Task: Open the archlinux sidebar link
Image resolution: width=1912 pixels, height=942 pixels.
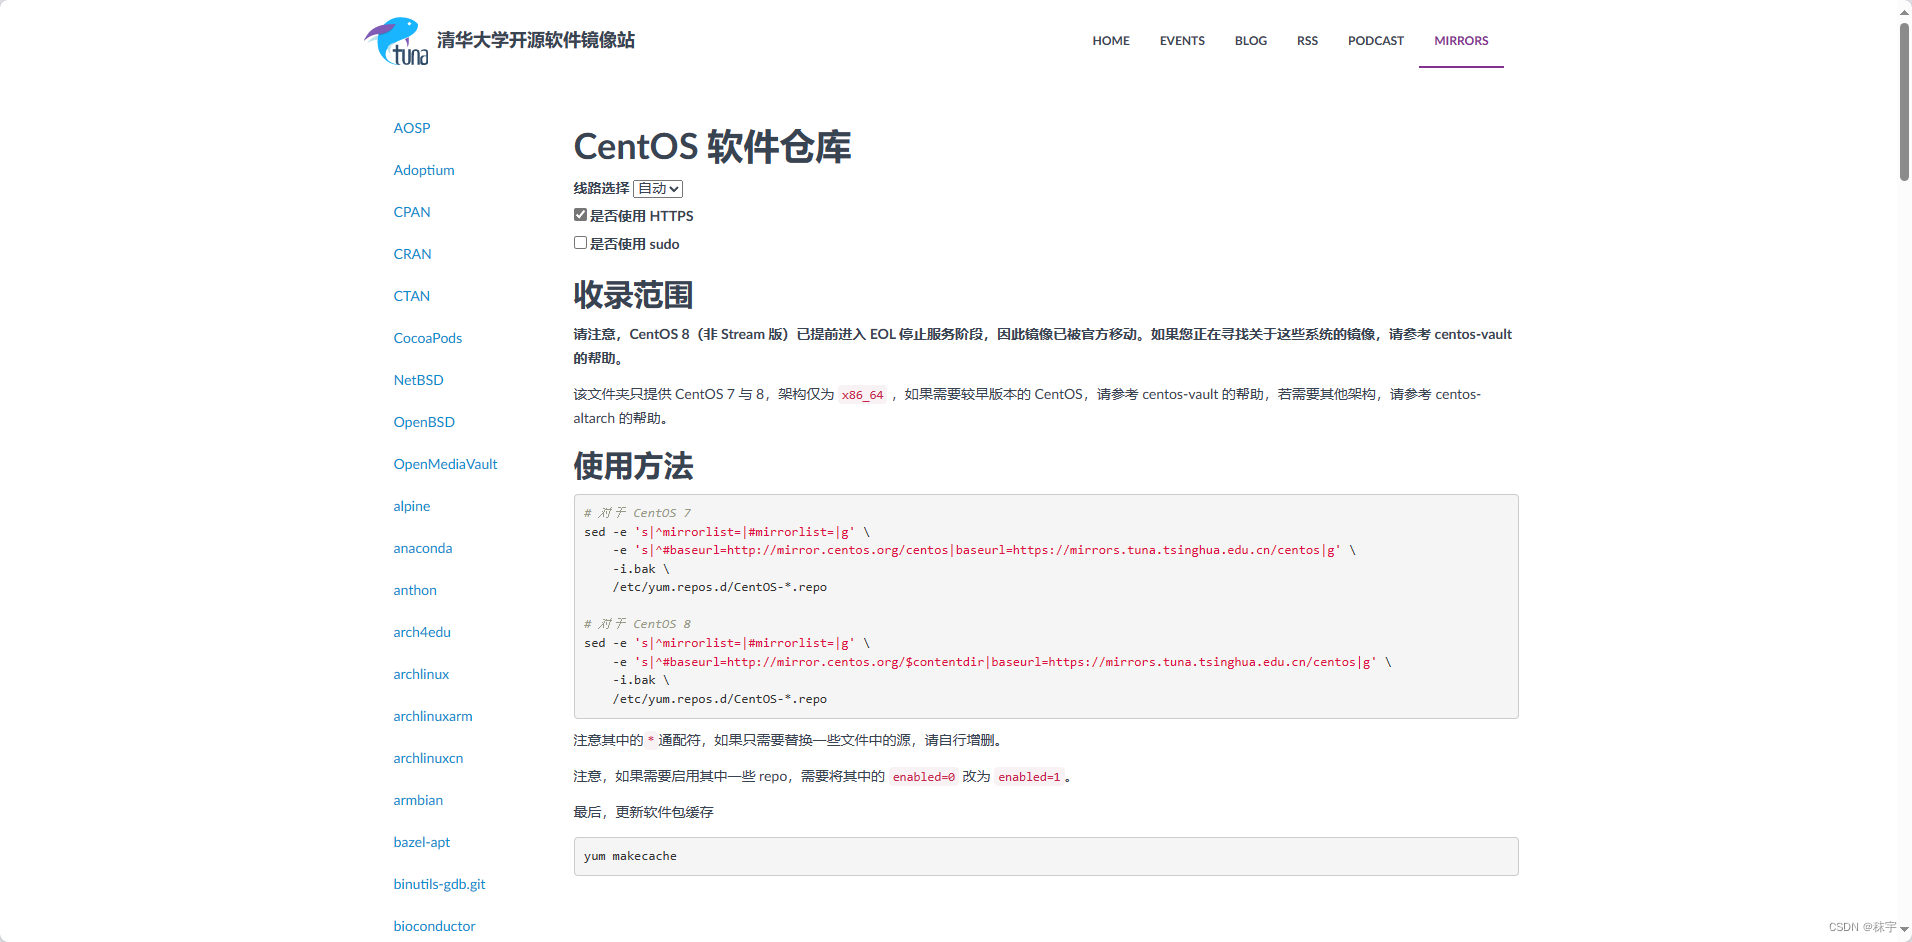Action: 421,674
